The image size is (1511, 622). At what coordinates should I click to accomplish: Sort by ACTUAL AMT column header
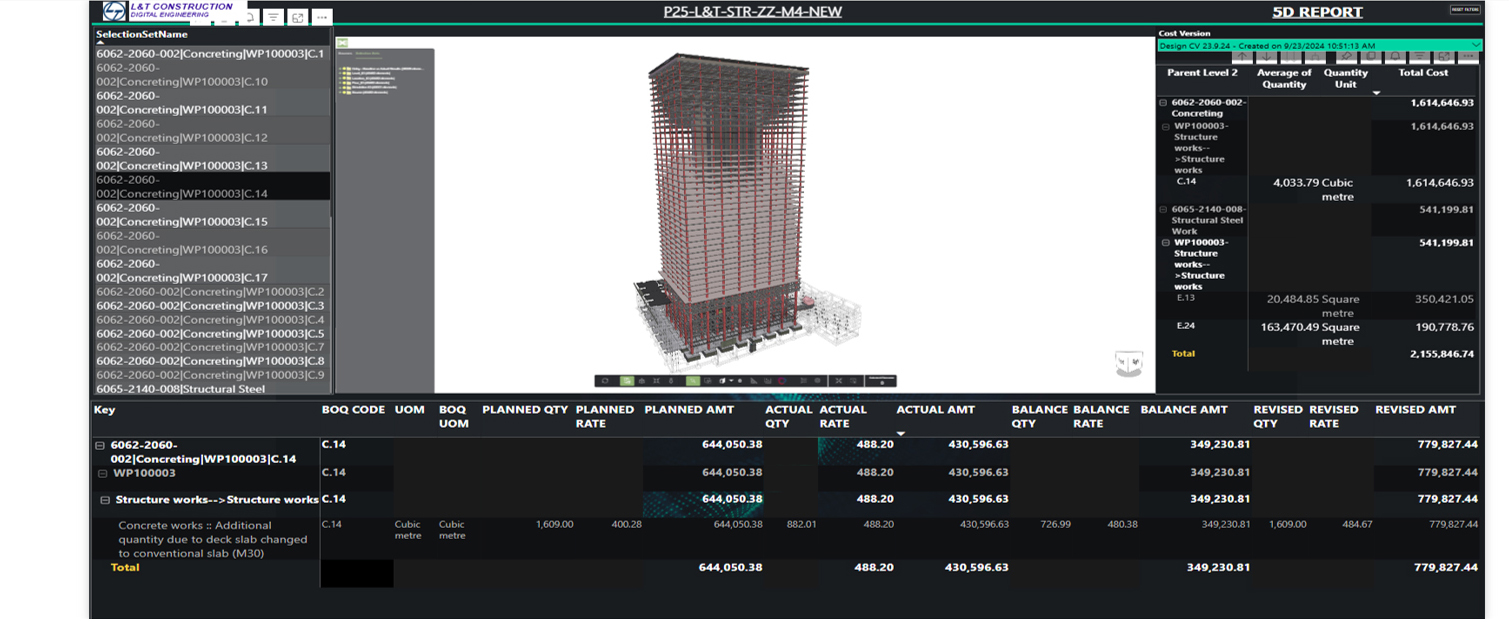[x=934, y=410]
